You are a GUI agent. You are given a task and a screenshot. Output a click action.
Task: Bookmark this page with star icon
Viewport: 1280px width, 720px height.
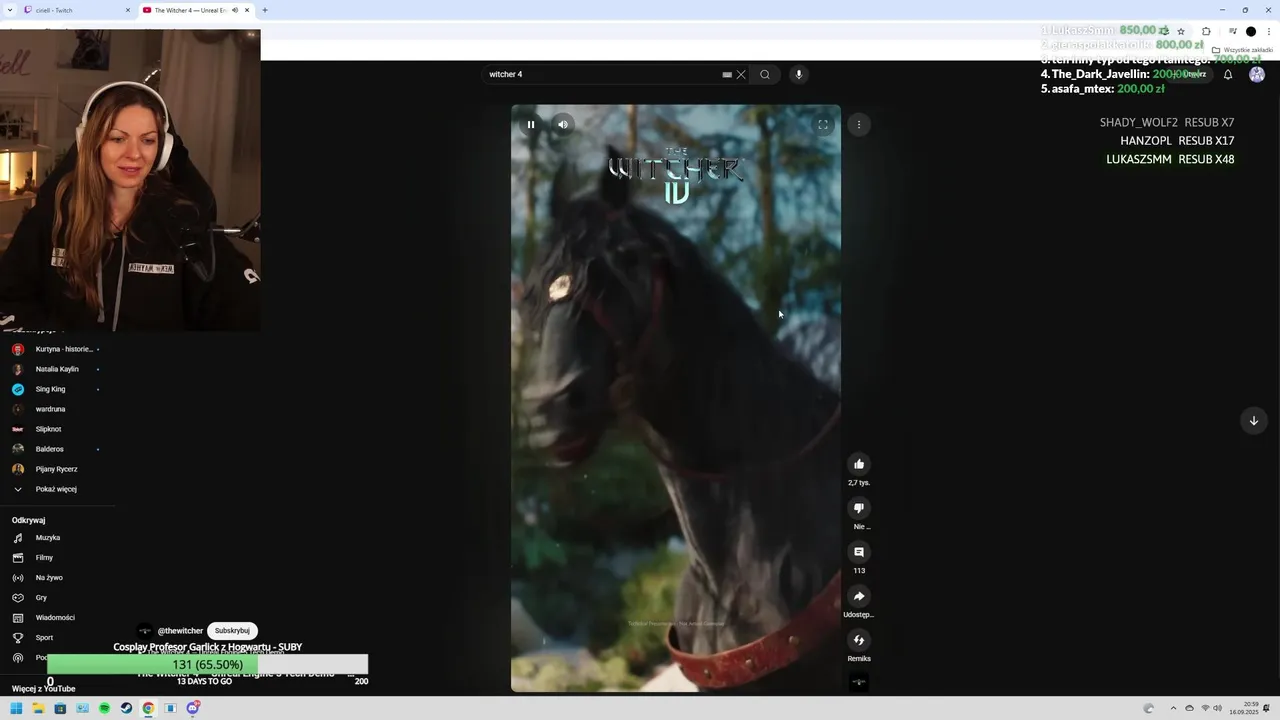(1181, 31)
